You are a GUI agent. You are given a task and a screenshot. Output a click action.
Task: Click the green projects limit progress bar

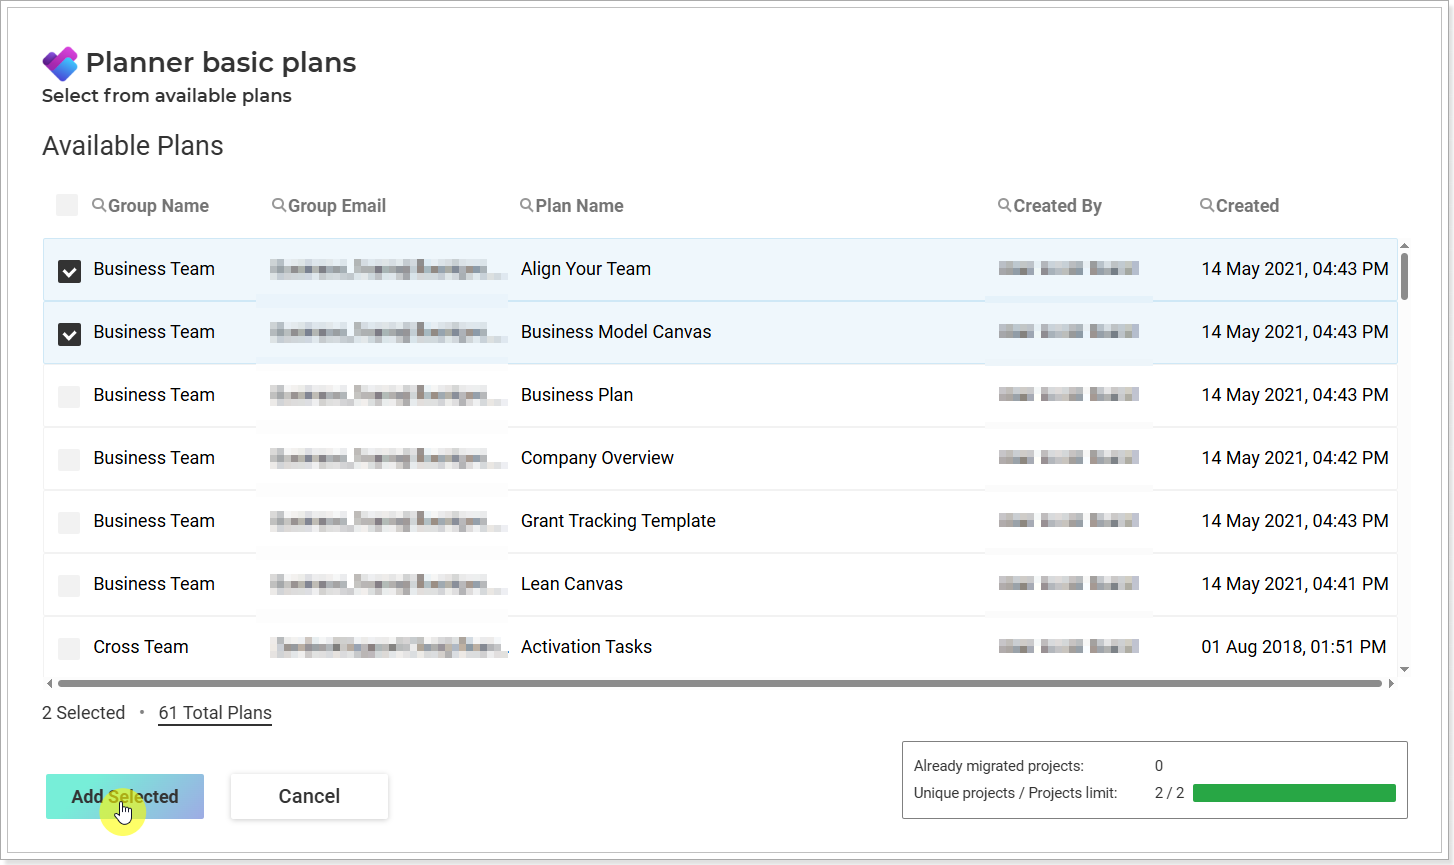1294,793
